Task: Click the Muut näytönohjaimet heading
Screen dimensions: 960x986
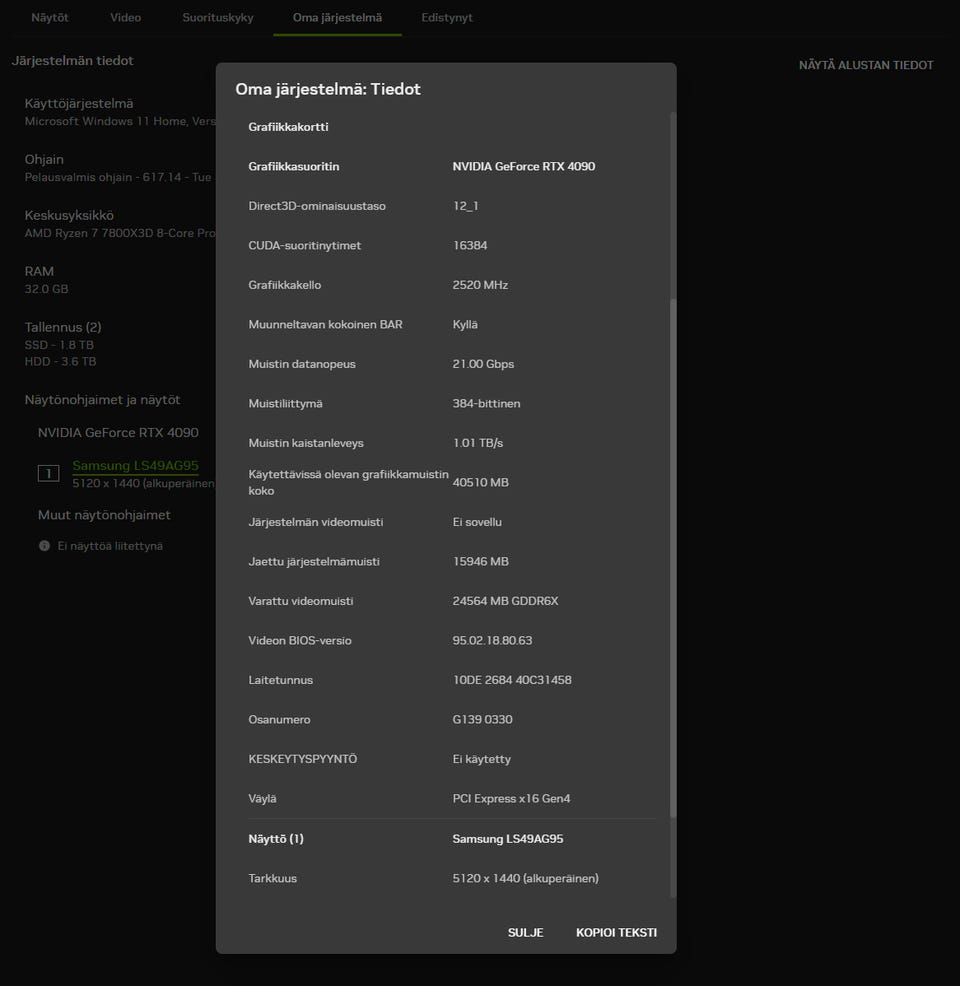Action: (x=104, y=515)
